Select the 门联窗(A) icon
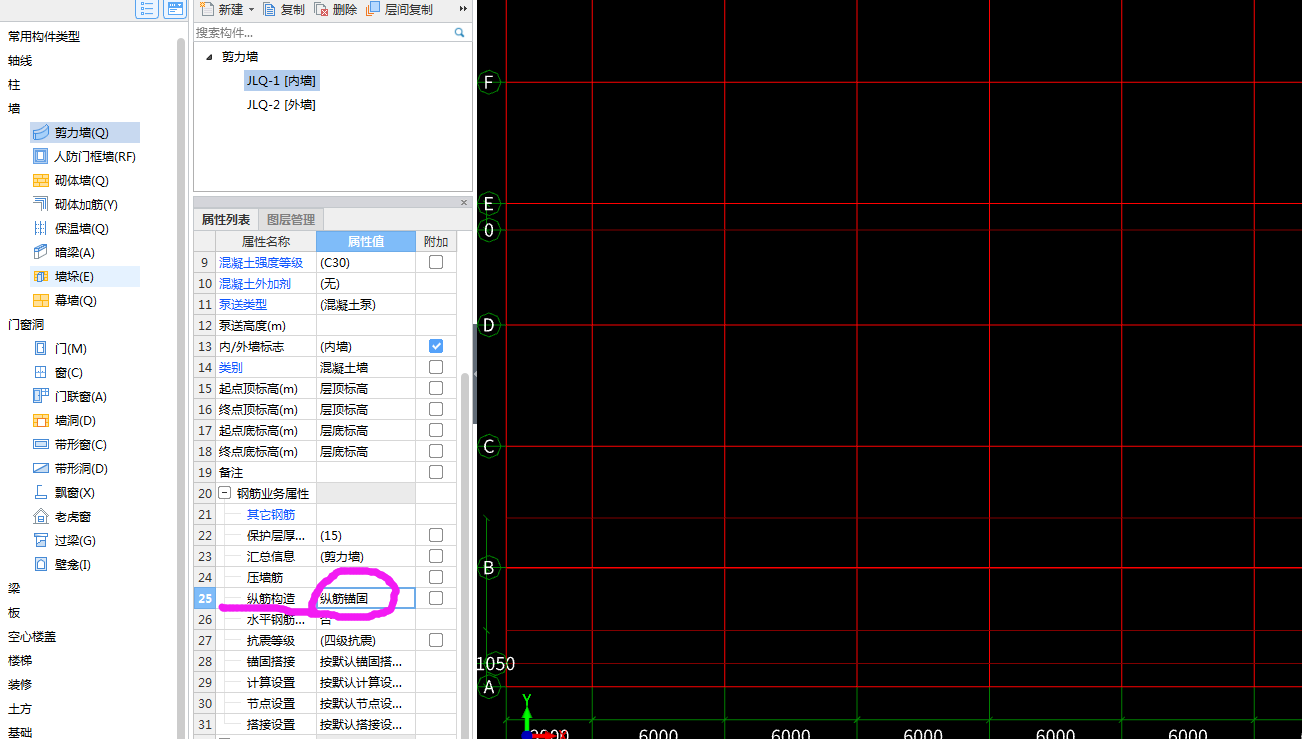Screen dimensions: 1302x739 (x=41, y=396)
